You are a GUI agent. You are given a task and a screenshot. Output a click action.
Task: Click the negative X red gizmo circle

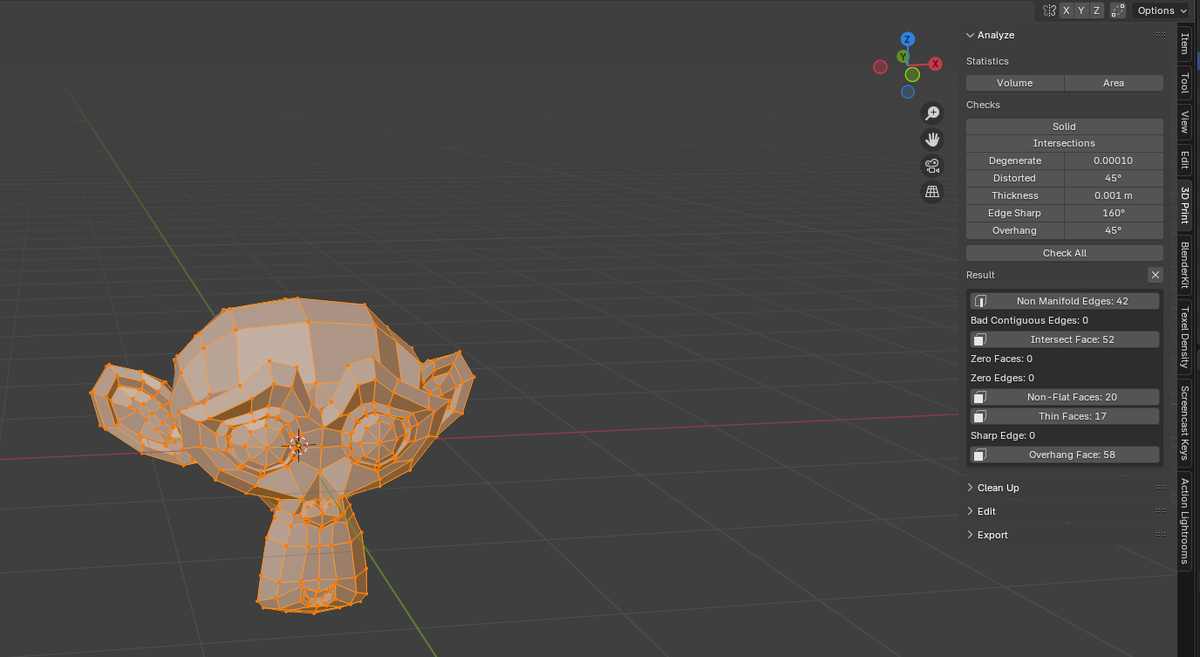[880, 67]
